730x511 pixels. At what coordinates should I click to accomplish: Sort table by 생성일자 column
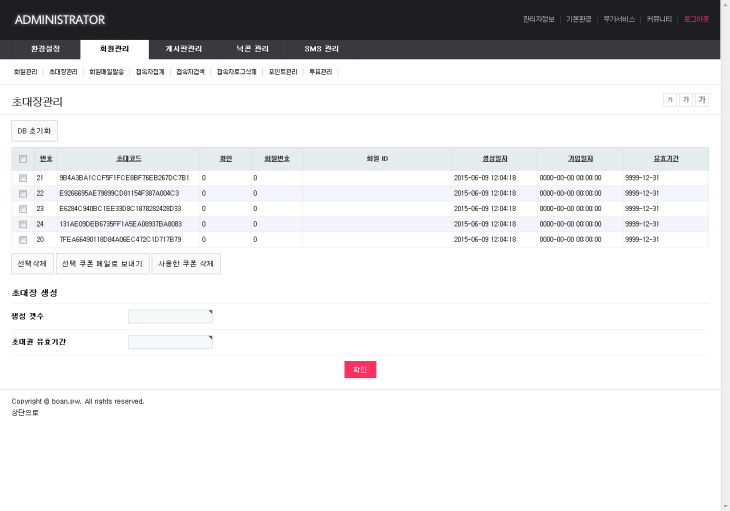pos(495,159)
